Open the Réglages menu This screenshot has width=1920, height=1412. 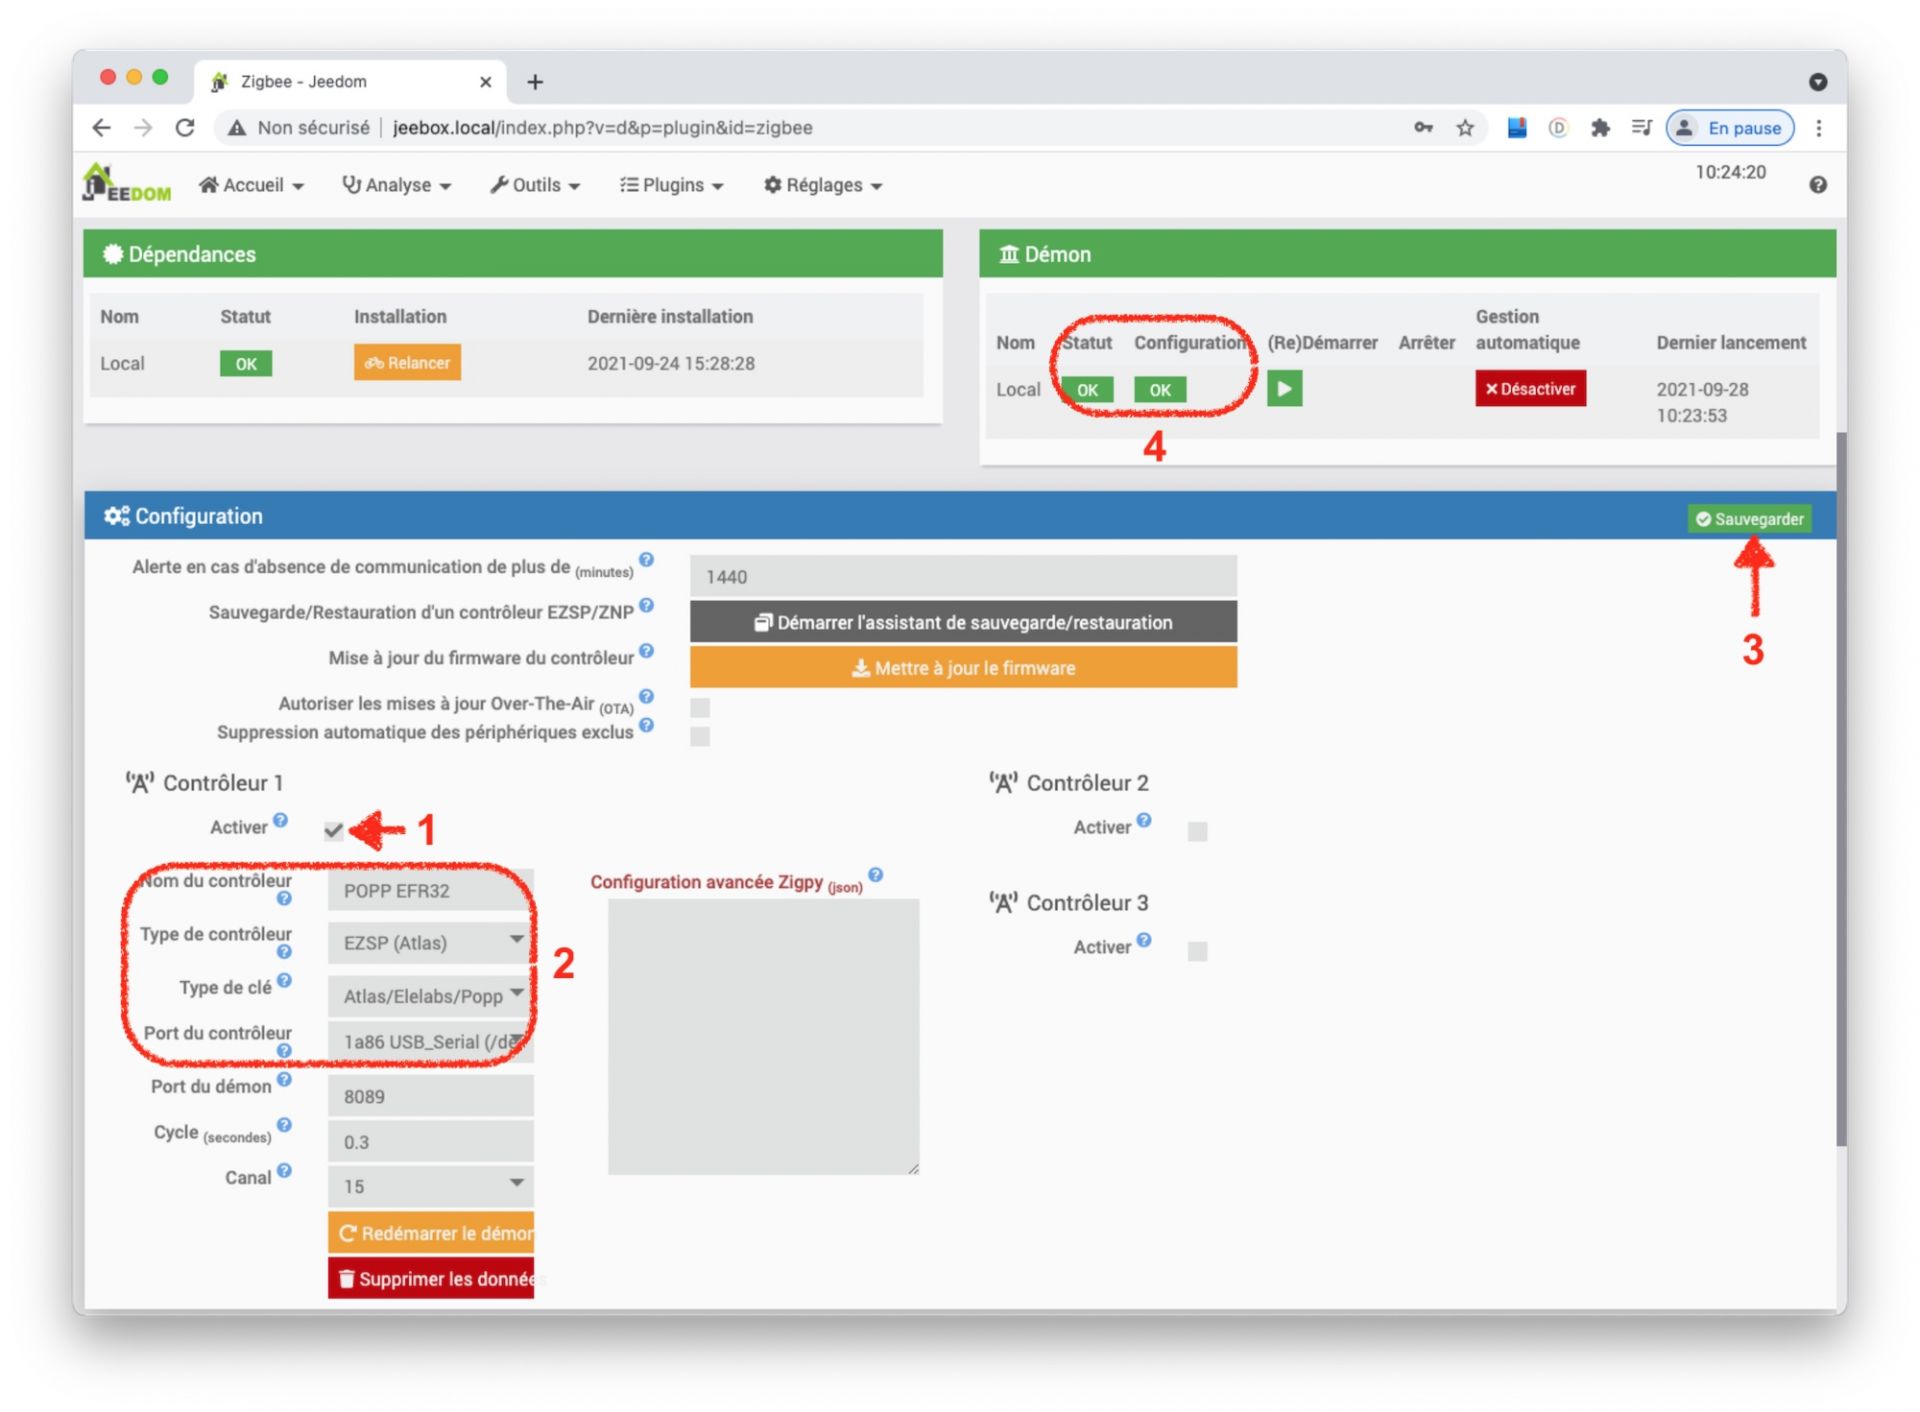[x=820, y=185]
